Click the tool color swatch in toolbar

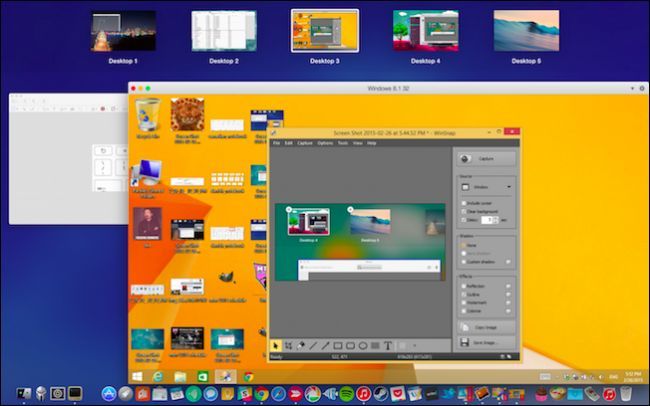point(403,345)
